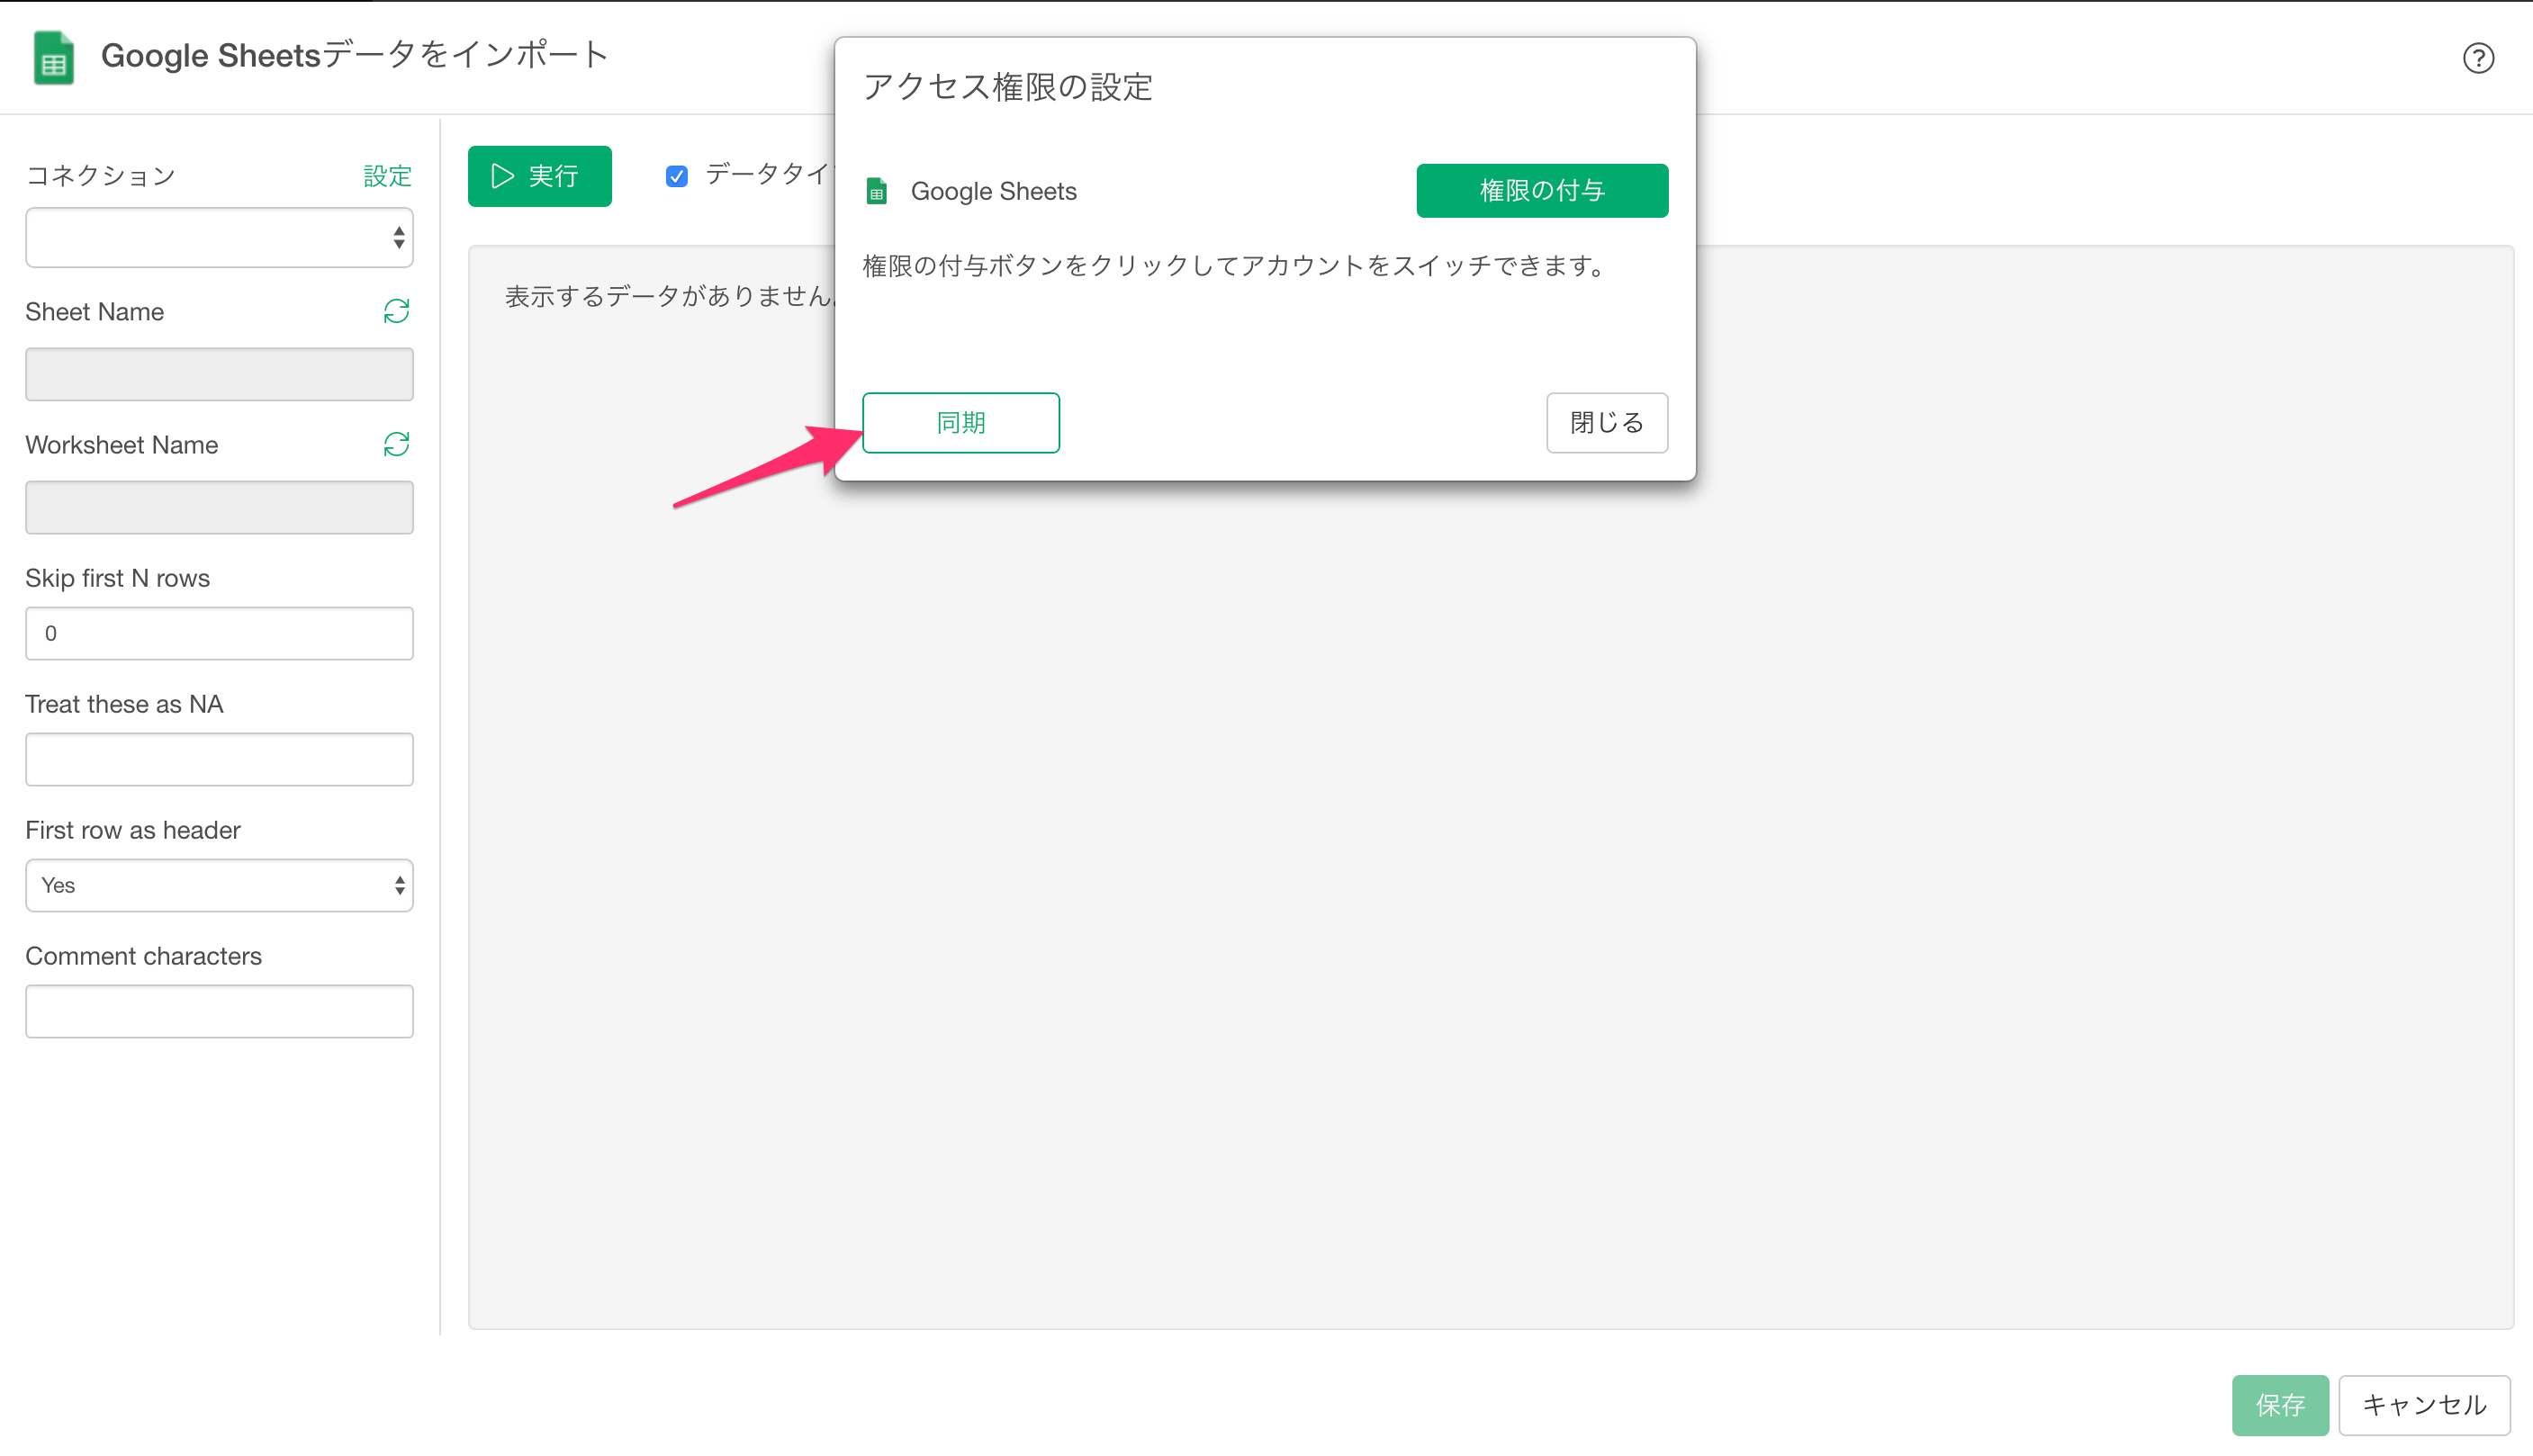Click the Comment characters field
This screenshot has width=2533, height=1456.
[219, 1011]
